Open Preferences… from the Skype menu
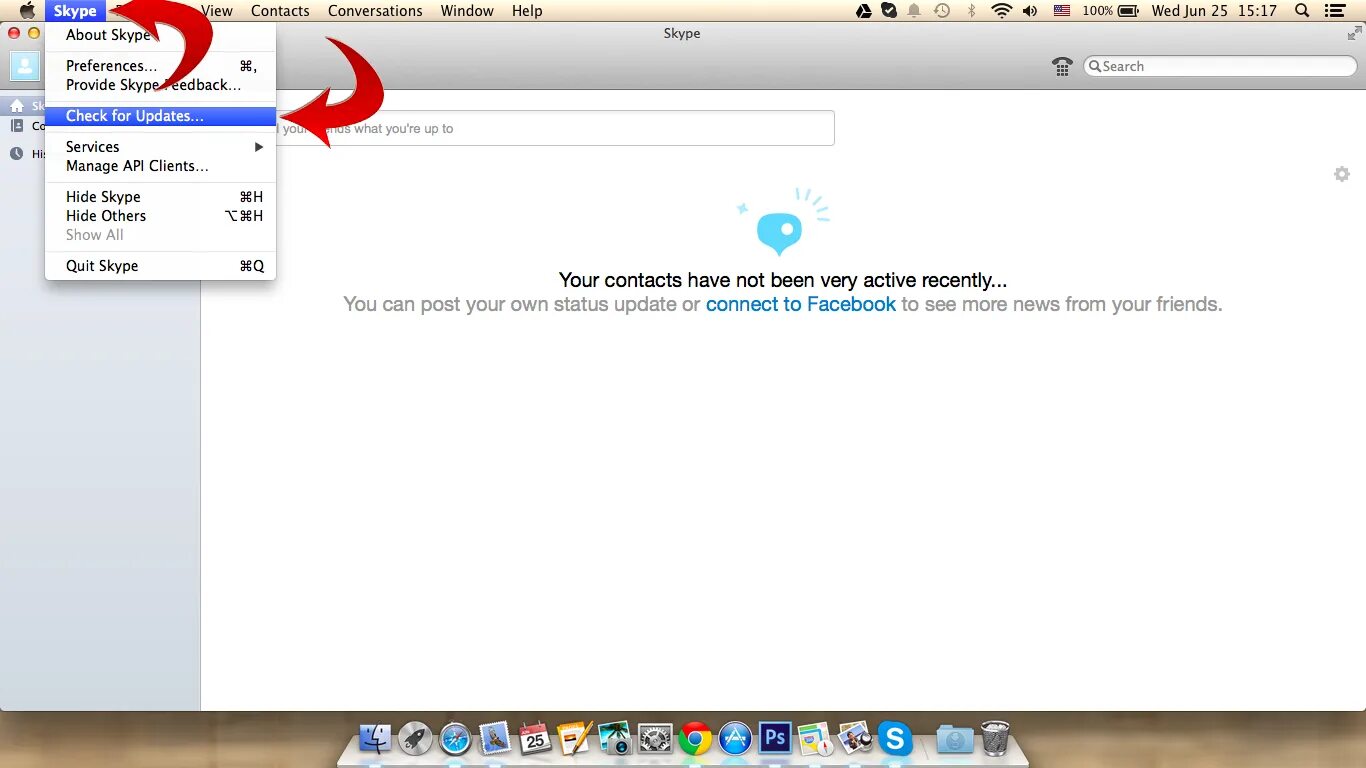 click(160, 66)
